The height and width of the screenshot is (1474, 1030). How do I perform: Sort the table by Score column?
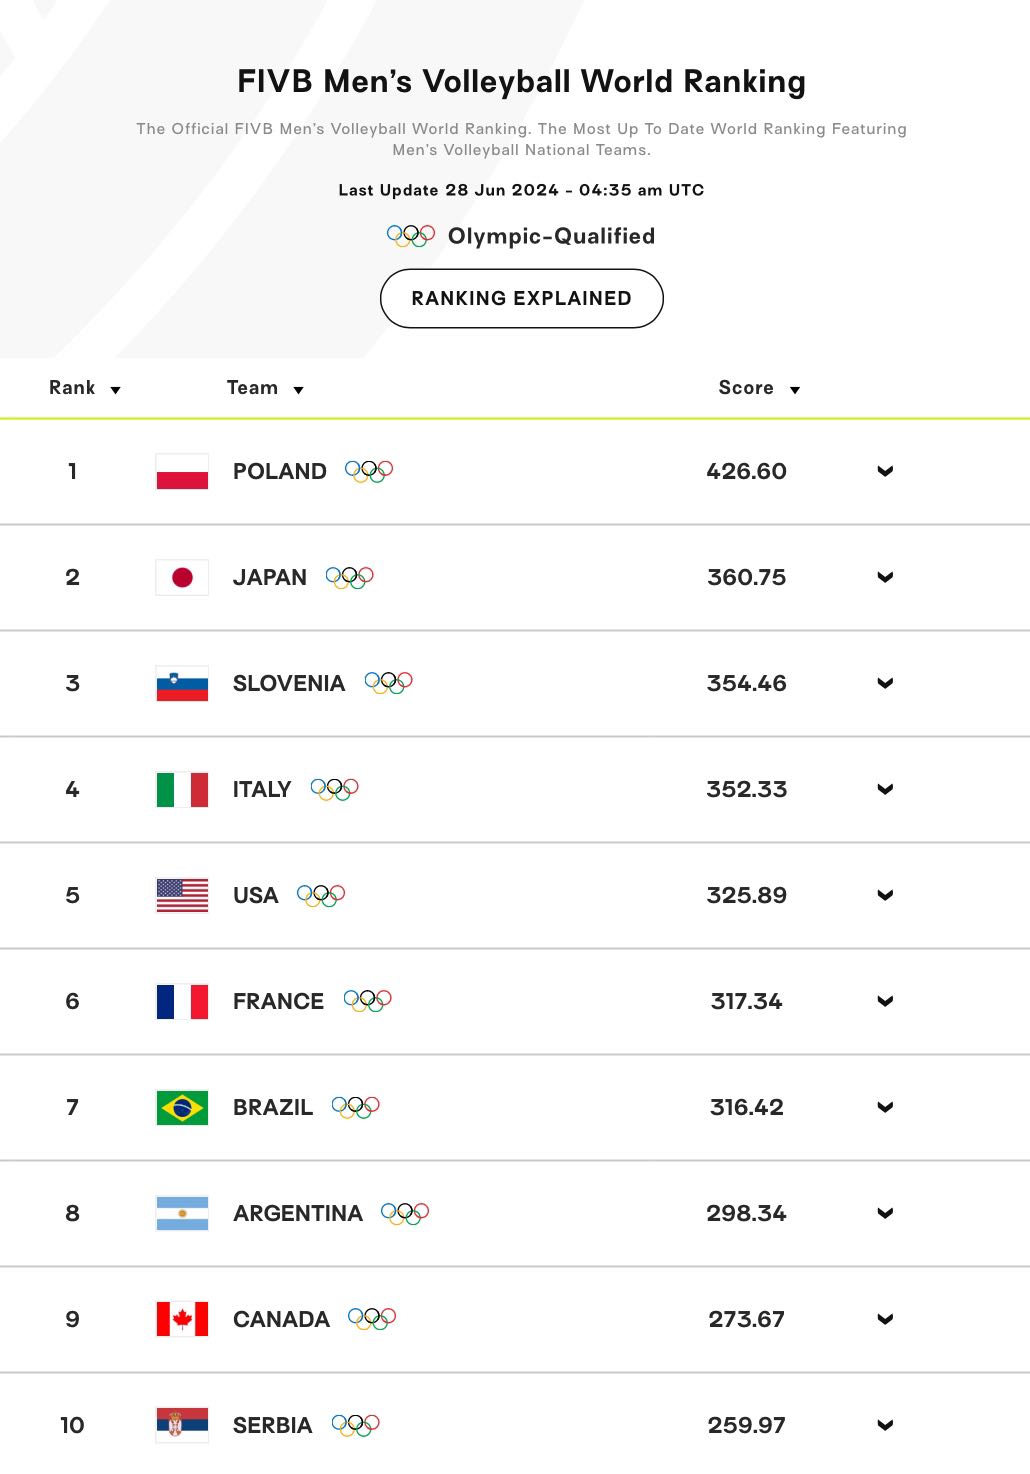(759, 388)
